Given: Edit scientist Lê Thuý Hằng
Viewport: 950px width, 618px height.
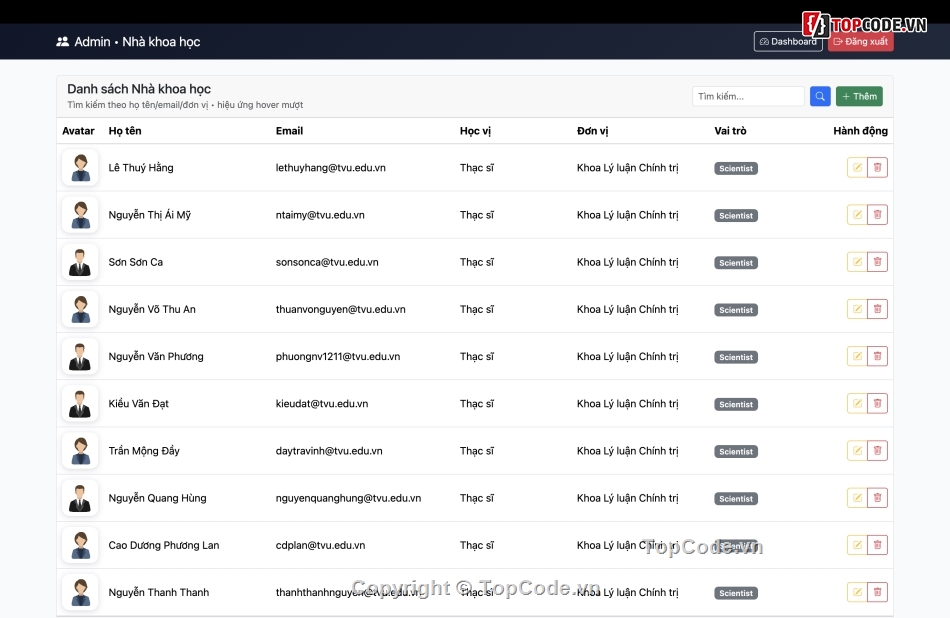Looking at the screenshot, I should 857,168.
